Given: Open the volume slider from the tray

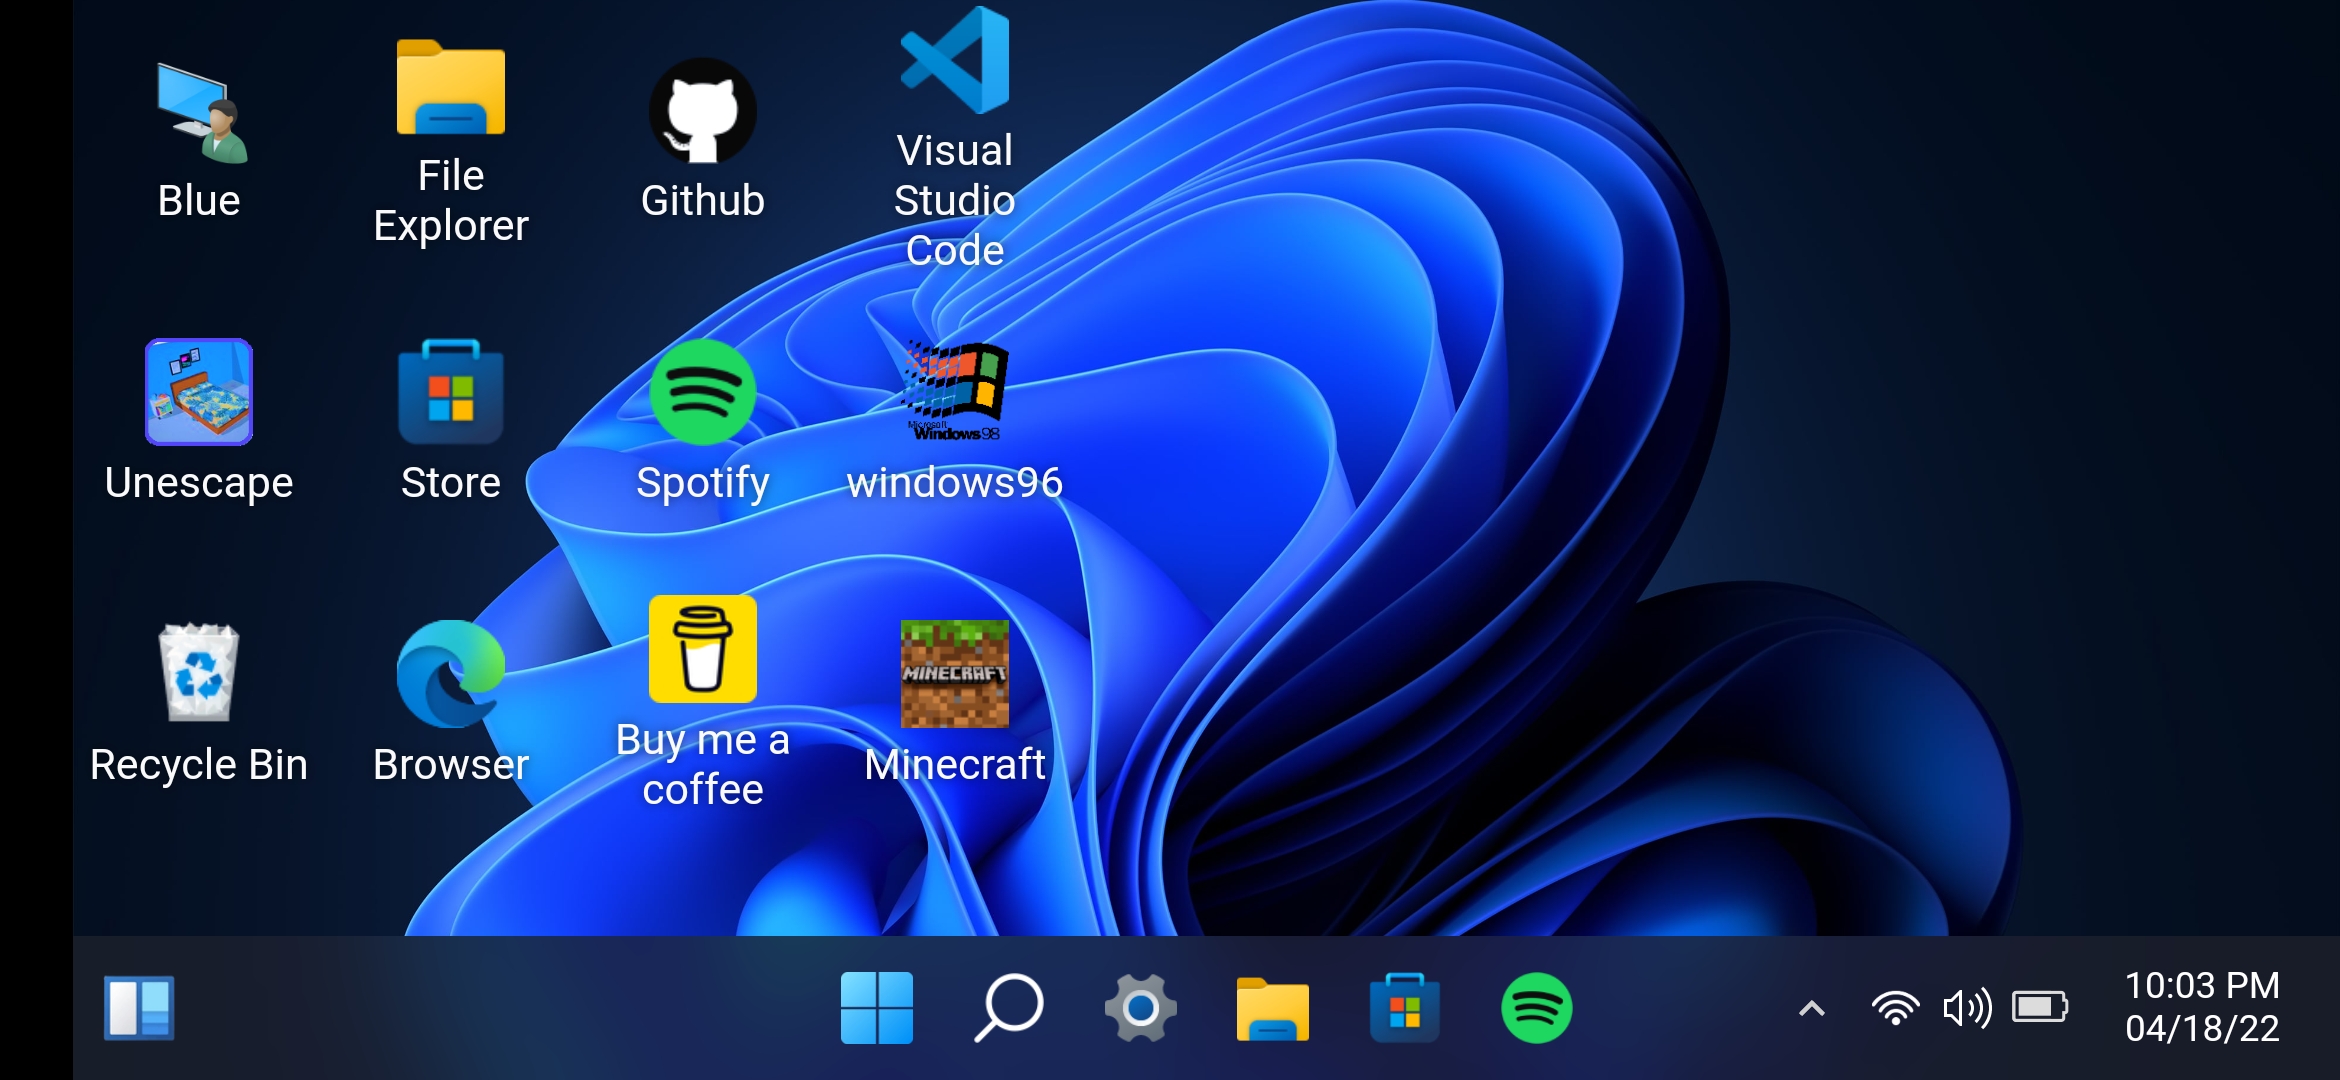Looking at the screenshot, I should tap(1966, 1009).
